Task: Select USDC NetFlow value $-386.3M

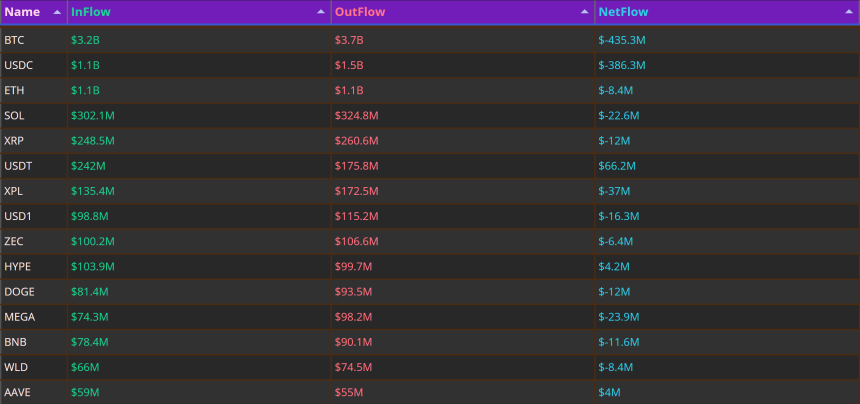Action: 622,65
